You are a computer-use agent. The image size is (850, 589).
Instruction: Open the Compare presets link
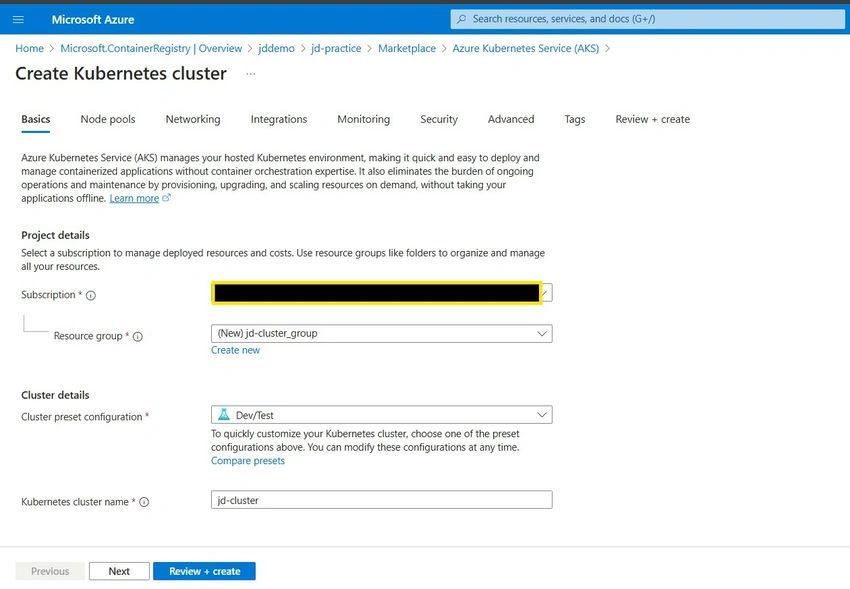248,461
